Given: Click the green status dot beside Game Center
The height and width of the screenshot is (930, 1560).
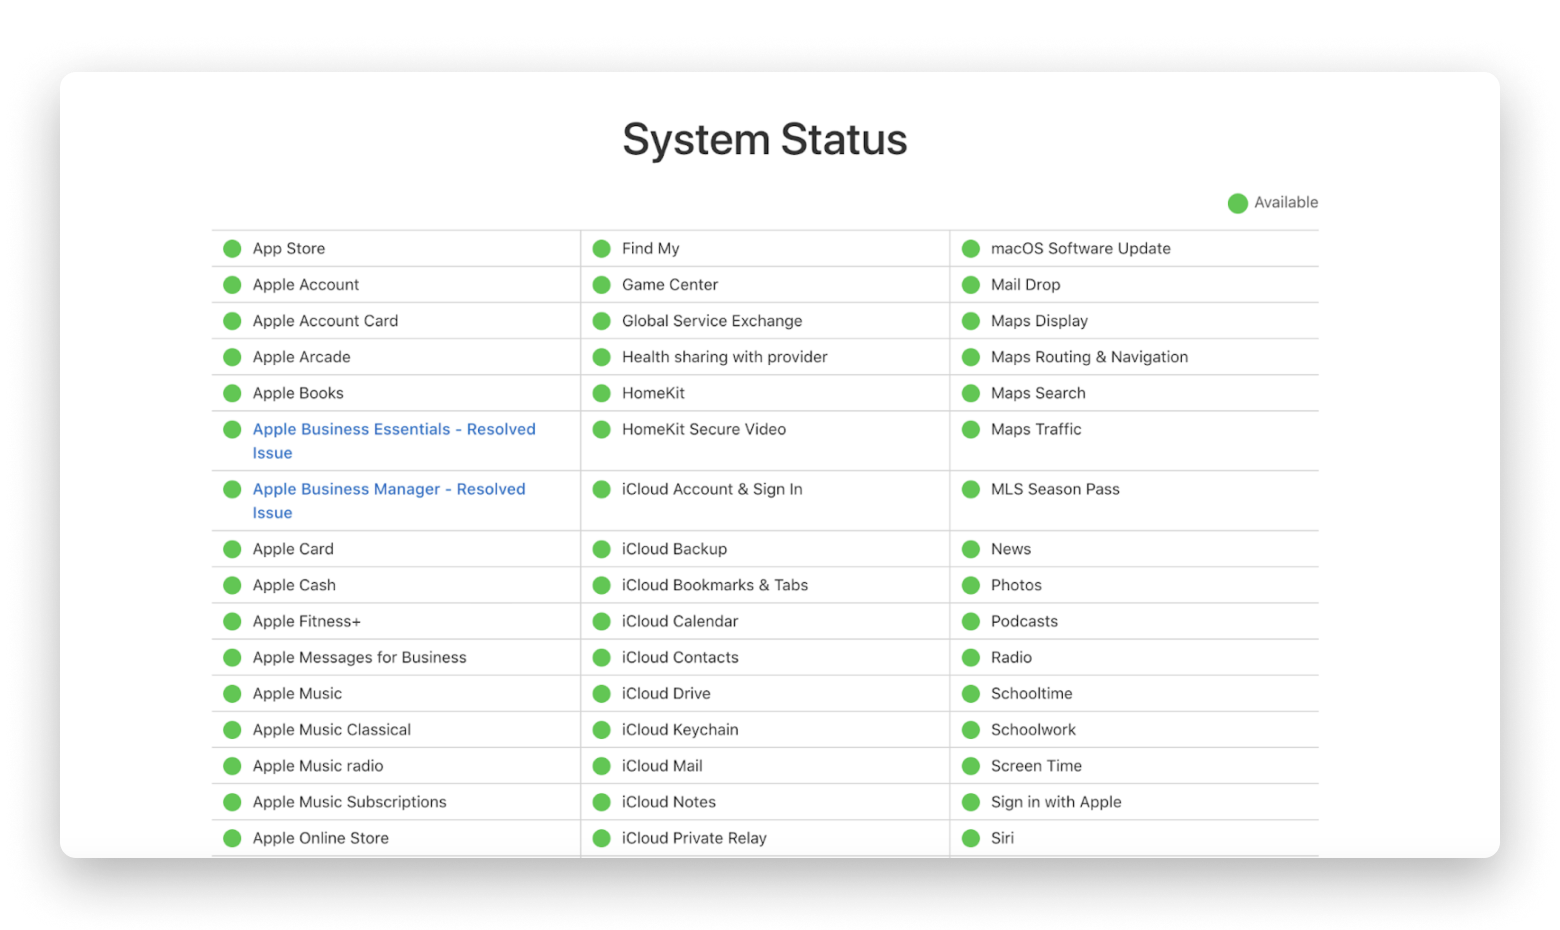Looking at the screenshot, I should coord(601,285).
